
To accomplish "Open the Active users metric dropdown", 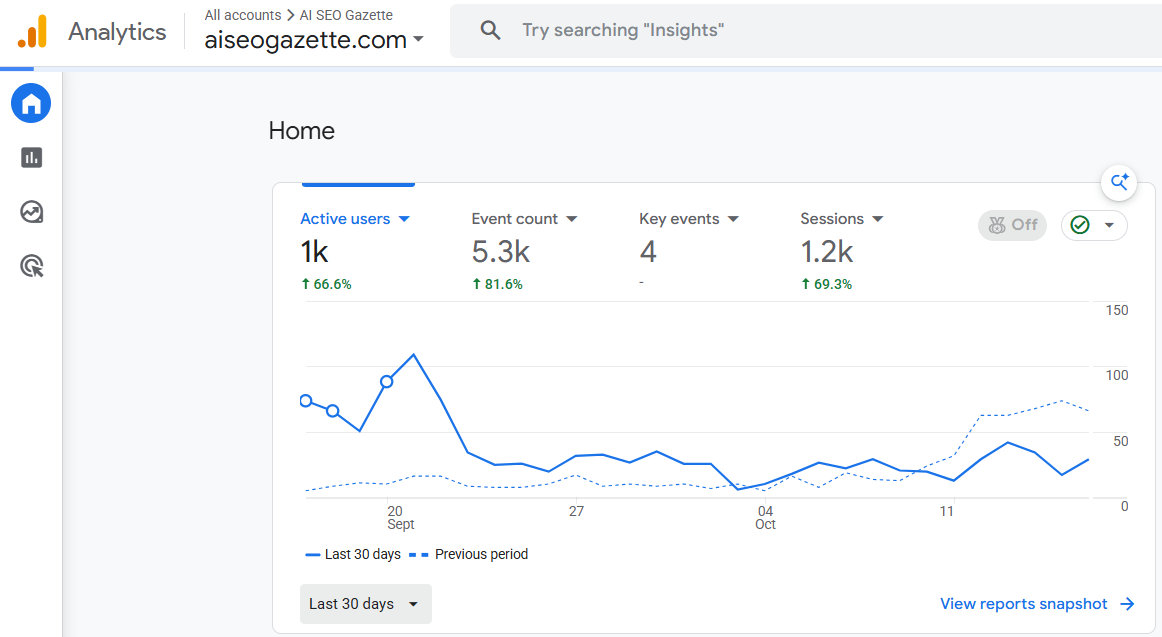I will coord(404,219).
